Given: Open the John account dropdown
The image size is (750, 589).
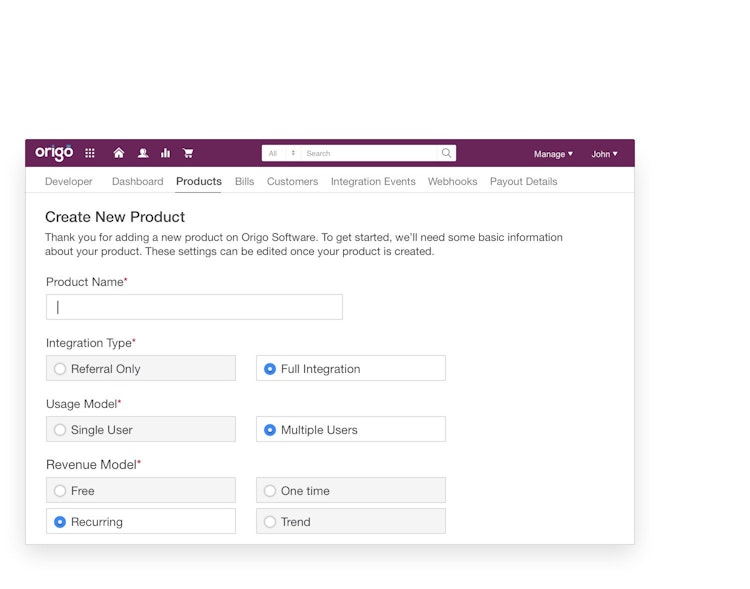Looking at the screenshot, I should (x=604, y=154).
